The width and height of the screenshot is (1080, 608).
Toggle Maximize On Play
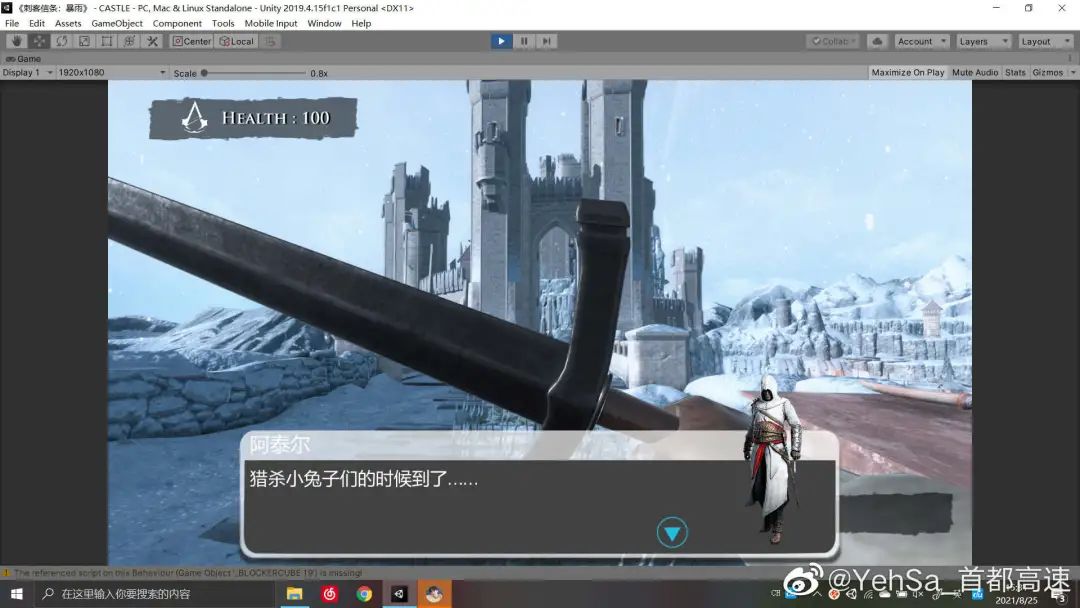click(x=908, y=72)
